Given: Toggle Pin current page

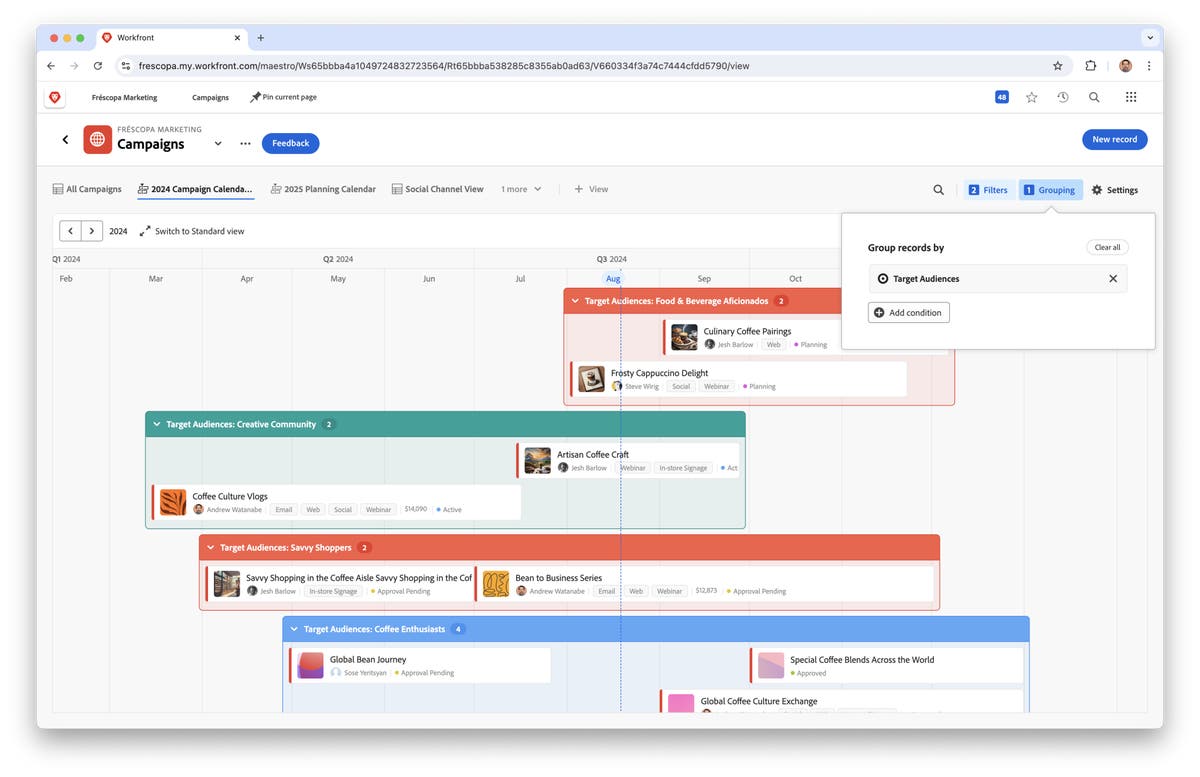Looking at the screenshot, I should (283, 97).
